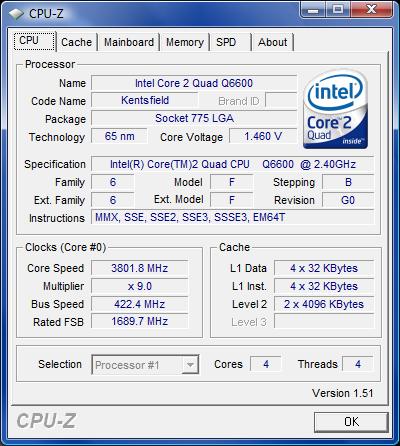This screenshot has height=446, width=400.
Task: Open the Mainboard tab
Action: click(129, 42)
